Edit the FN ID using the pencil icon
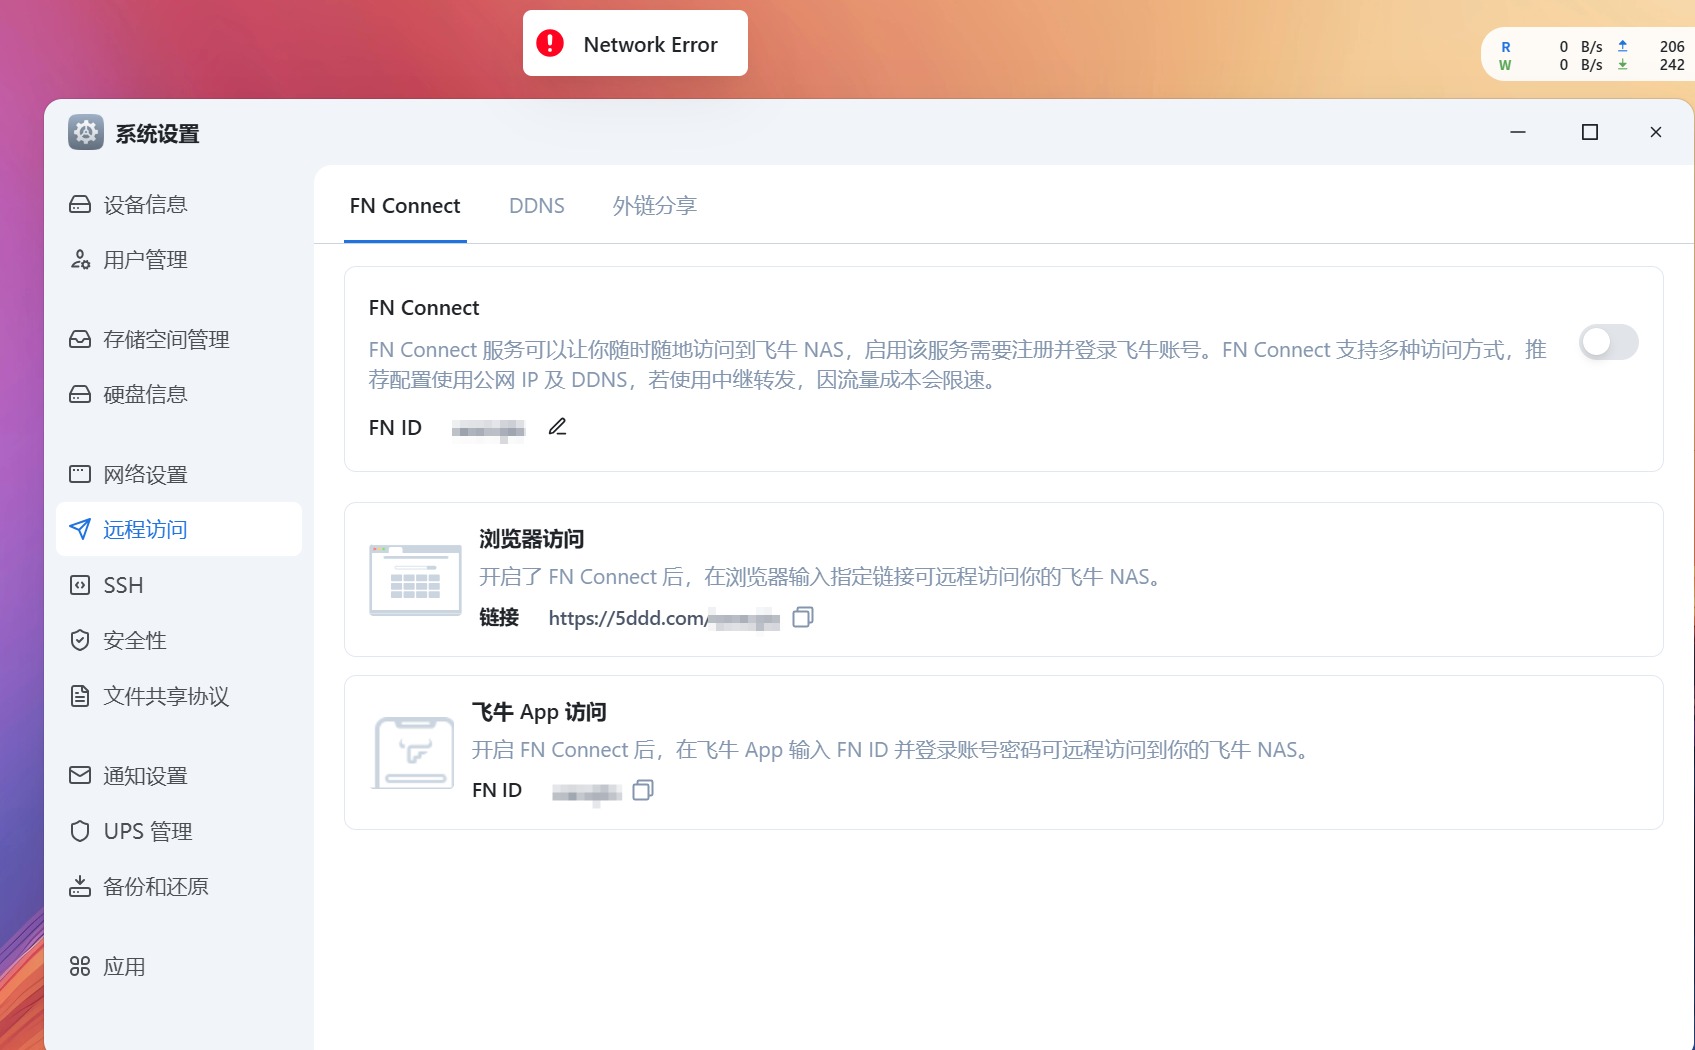Image resolution: width=1695 pixels, height=1050 pixels. pos(557,426)
